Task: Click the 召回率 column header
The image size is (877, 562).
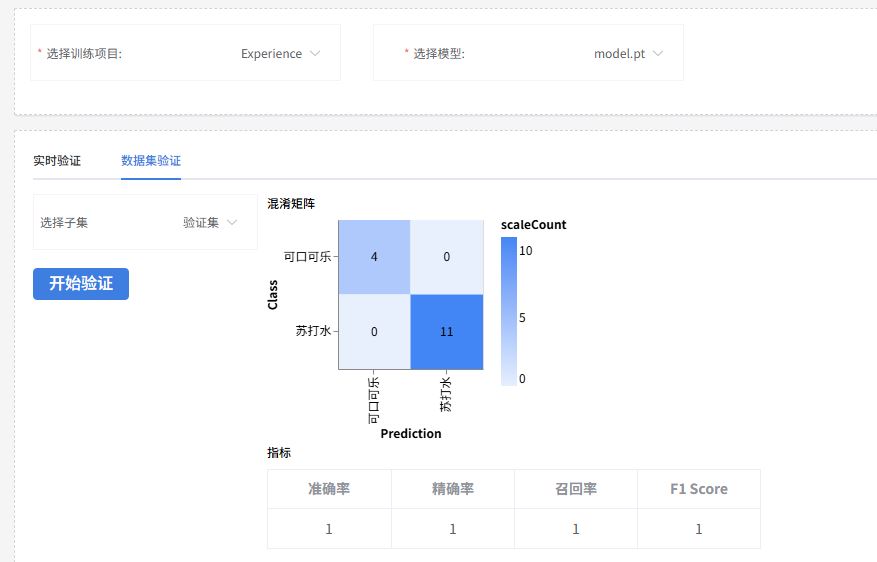Action: [576, 489]
